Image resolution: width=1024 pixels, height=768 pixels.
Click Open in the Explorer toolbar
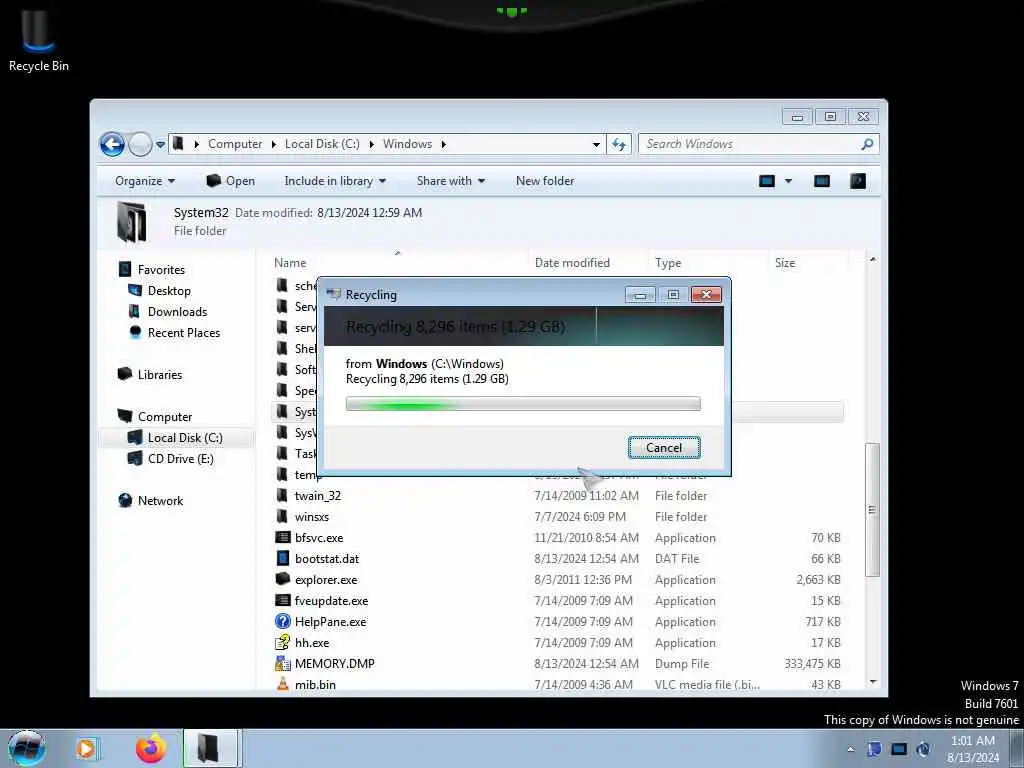click(x=231, y=181)
